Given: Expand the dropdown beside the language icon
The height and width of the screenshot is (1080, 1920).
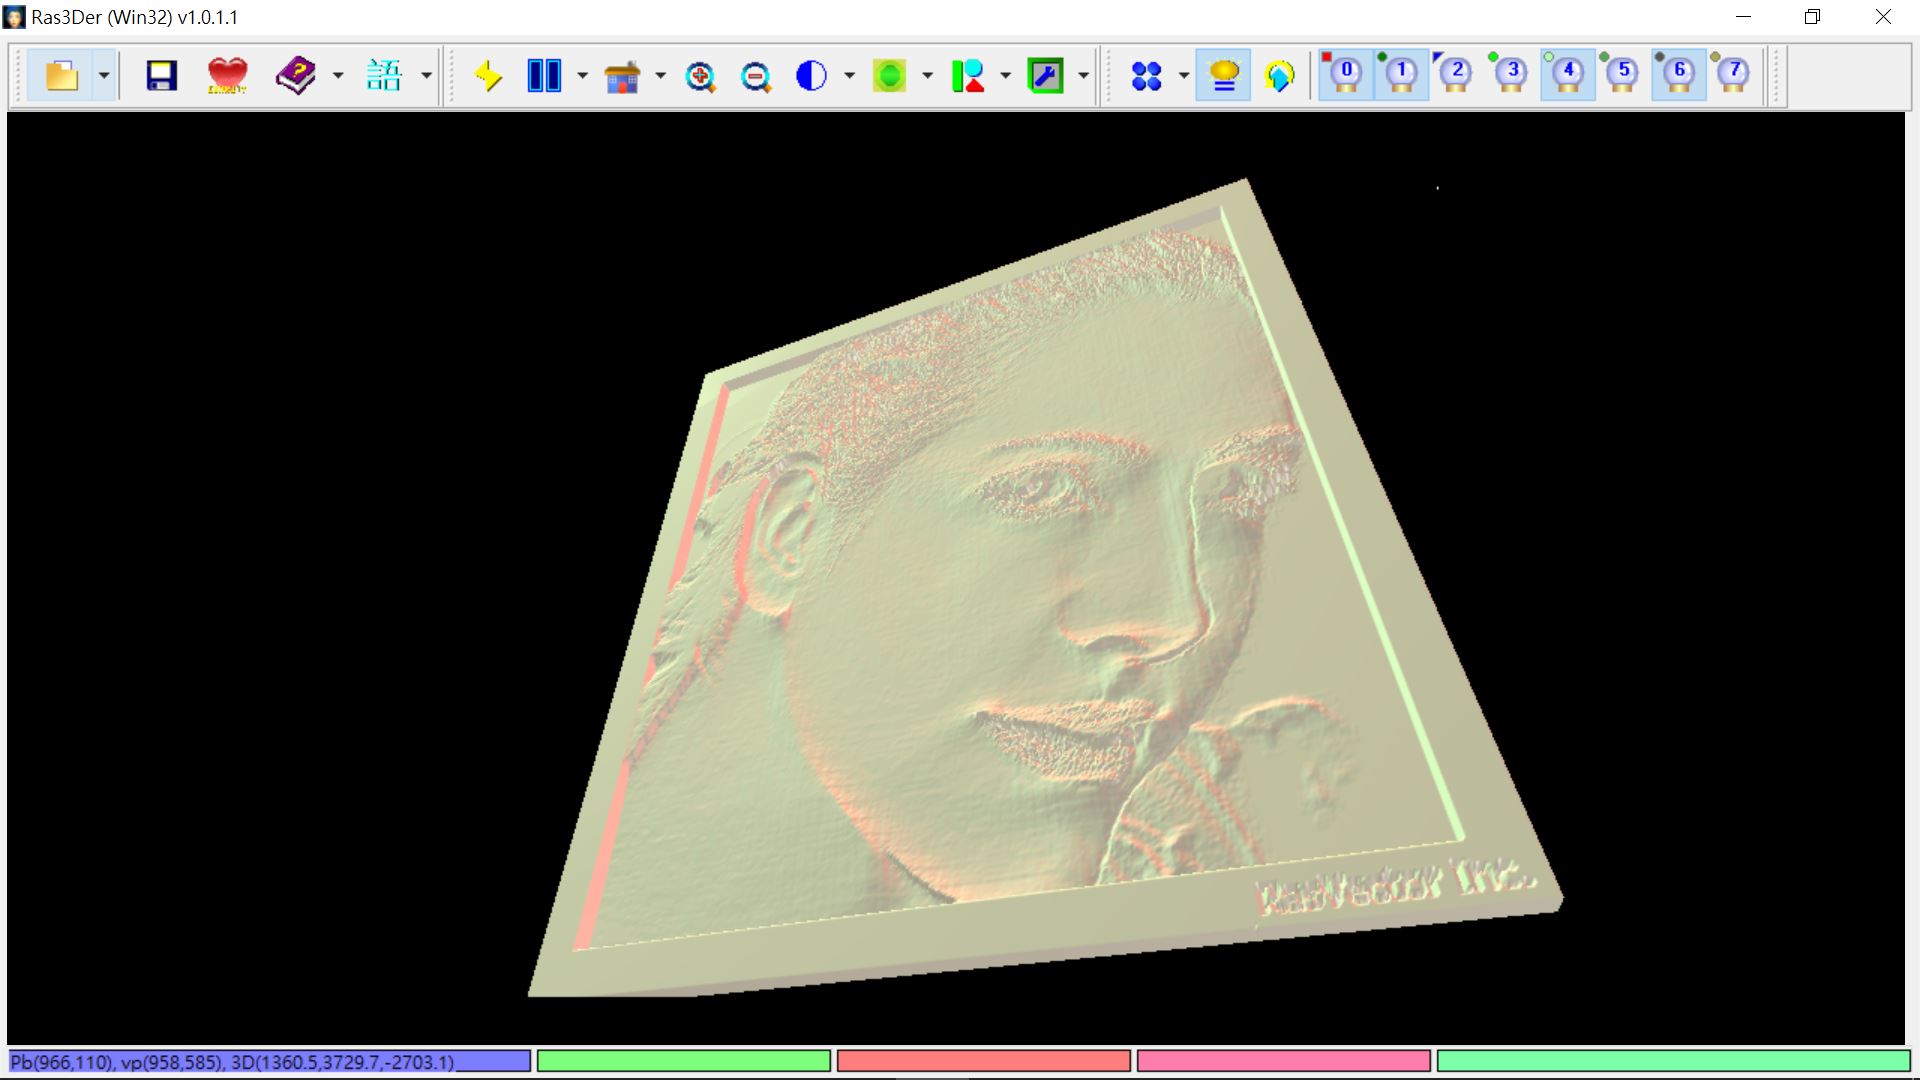Looking at the screenshot, I should (x=426, y=76).
